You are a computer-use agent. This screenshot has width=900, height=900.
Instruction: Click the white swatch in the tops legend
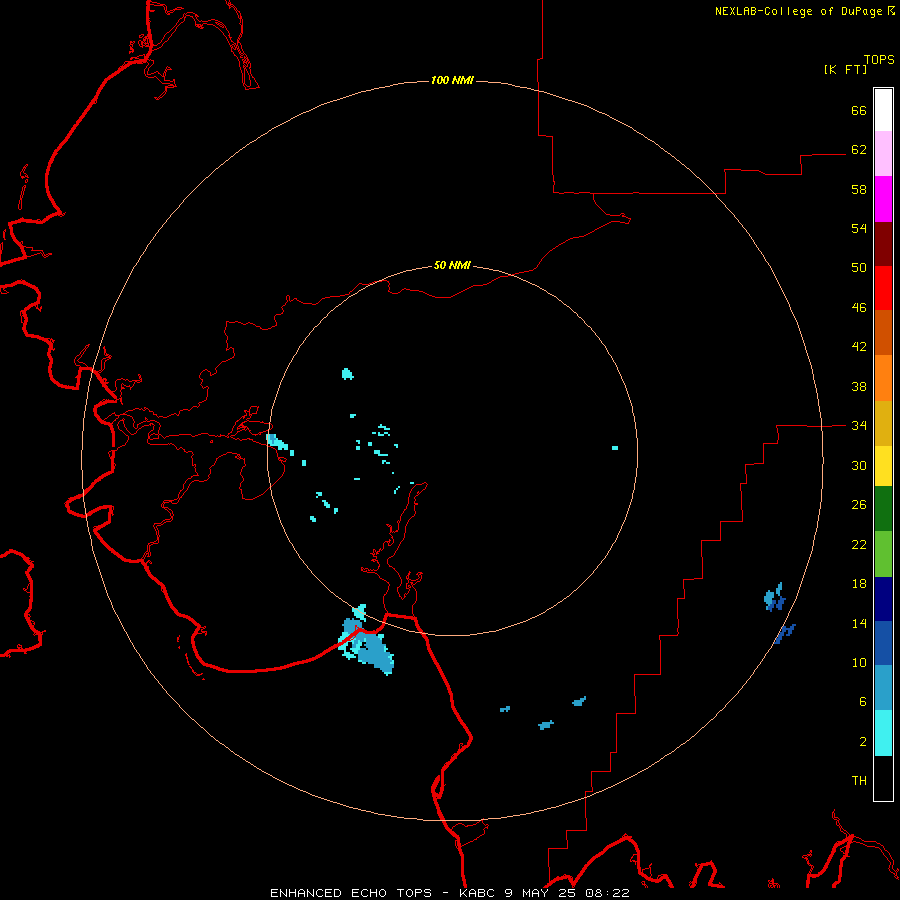pyautogui.click(x=883, y=110)
